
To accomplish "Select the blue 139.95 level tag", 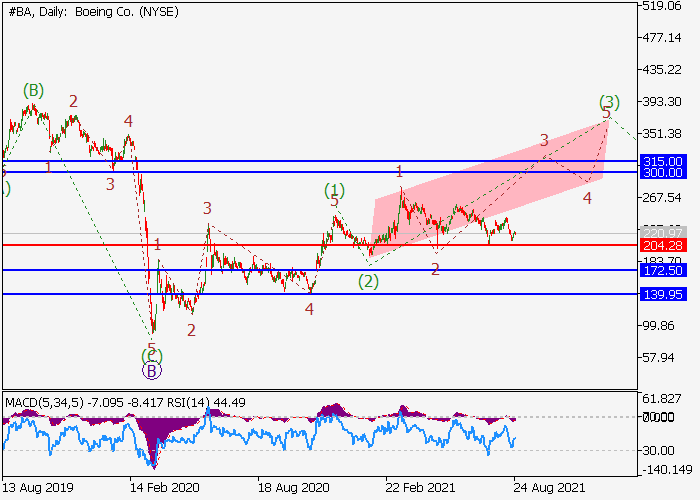I will 663,294.
